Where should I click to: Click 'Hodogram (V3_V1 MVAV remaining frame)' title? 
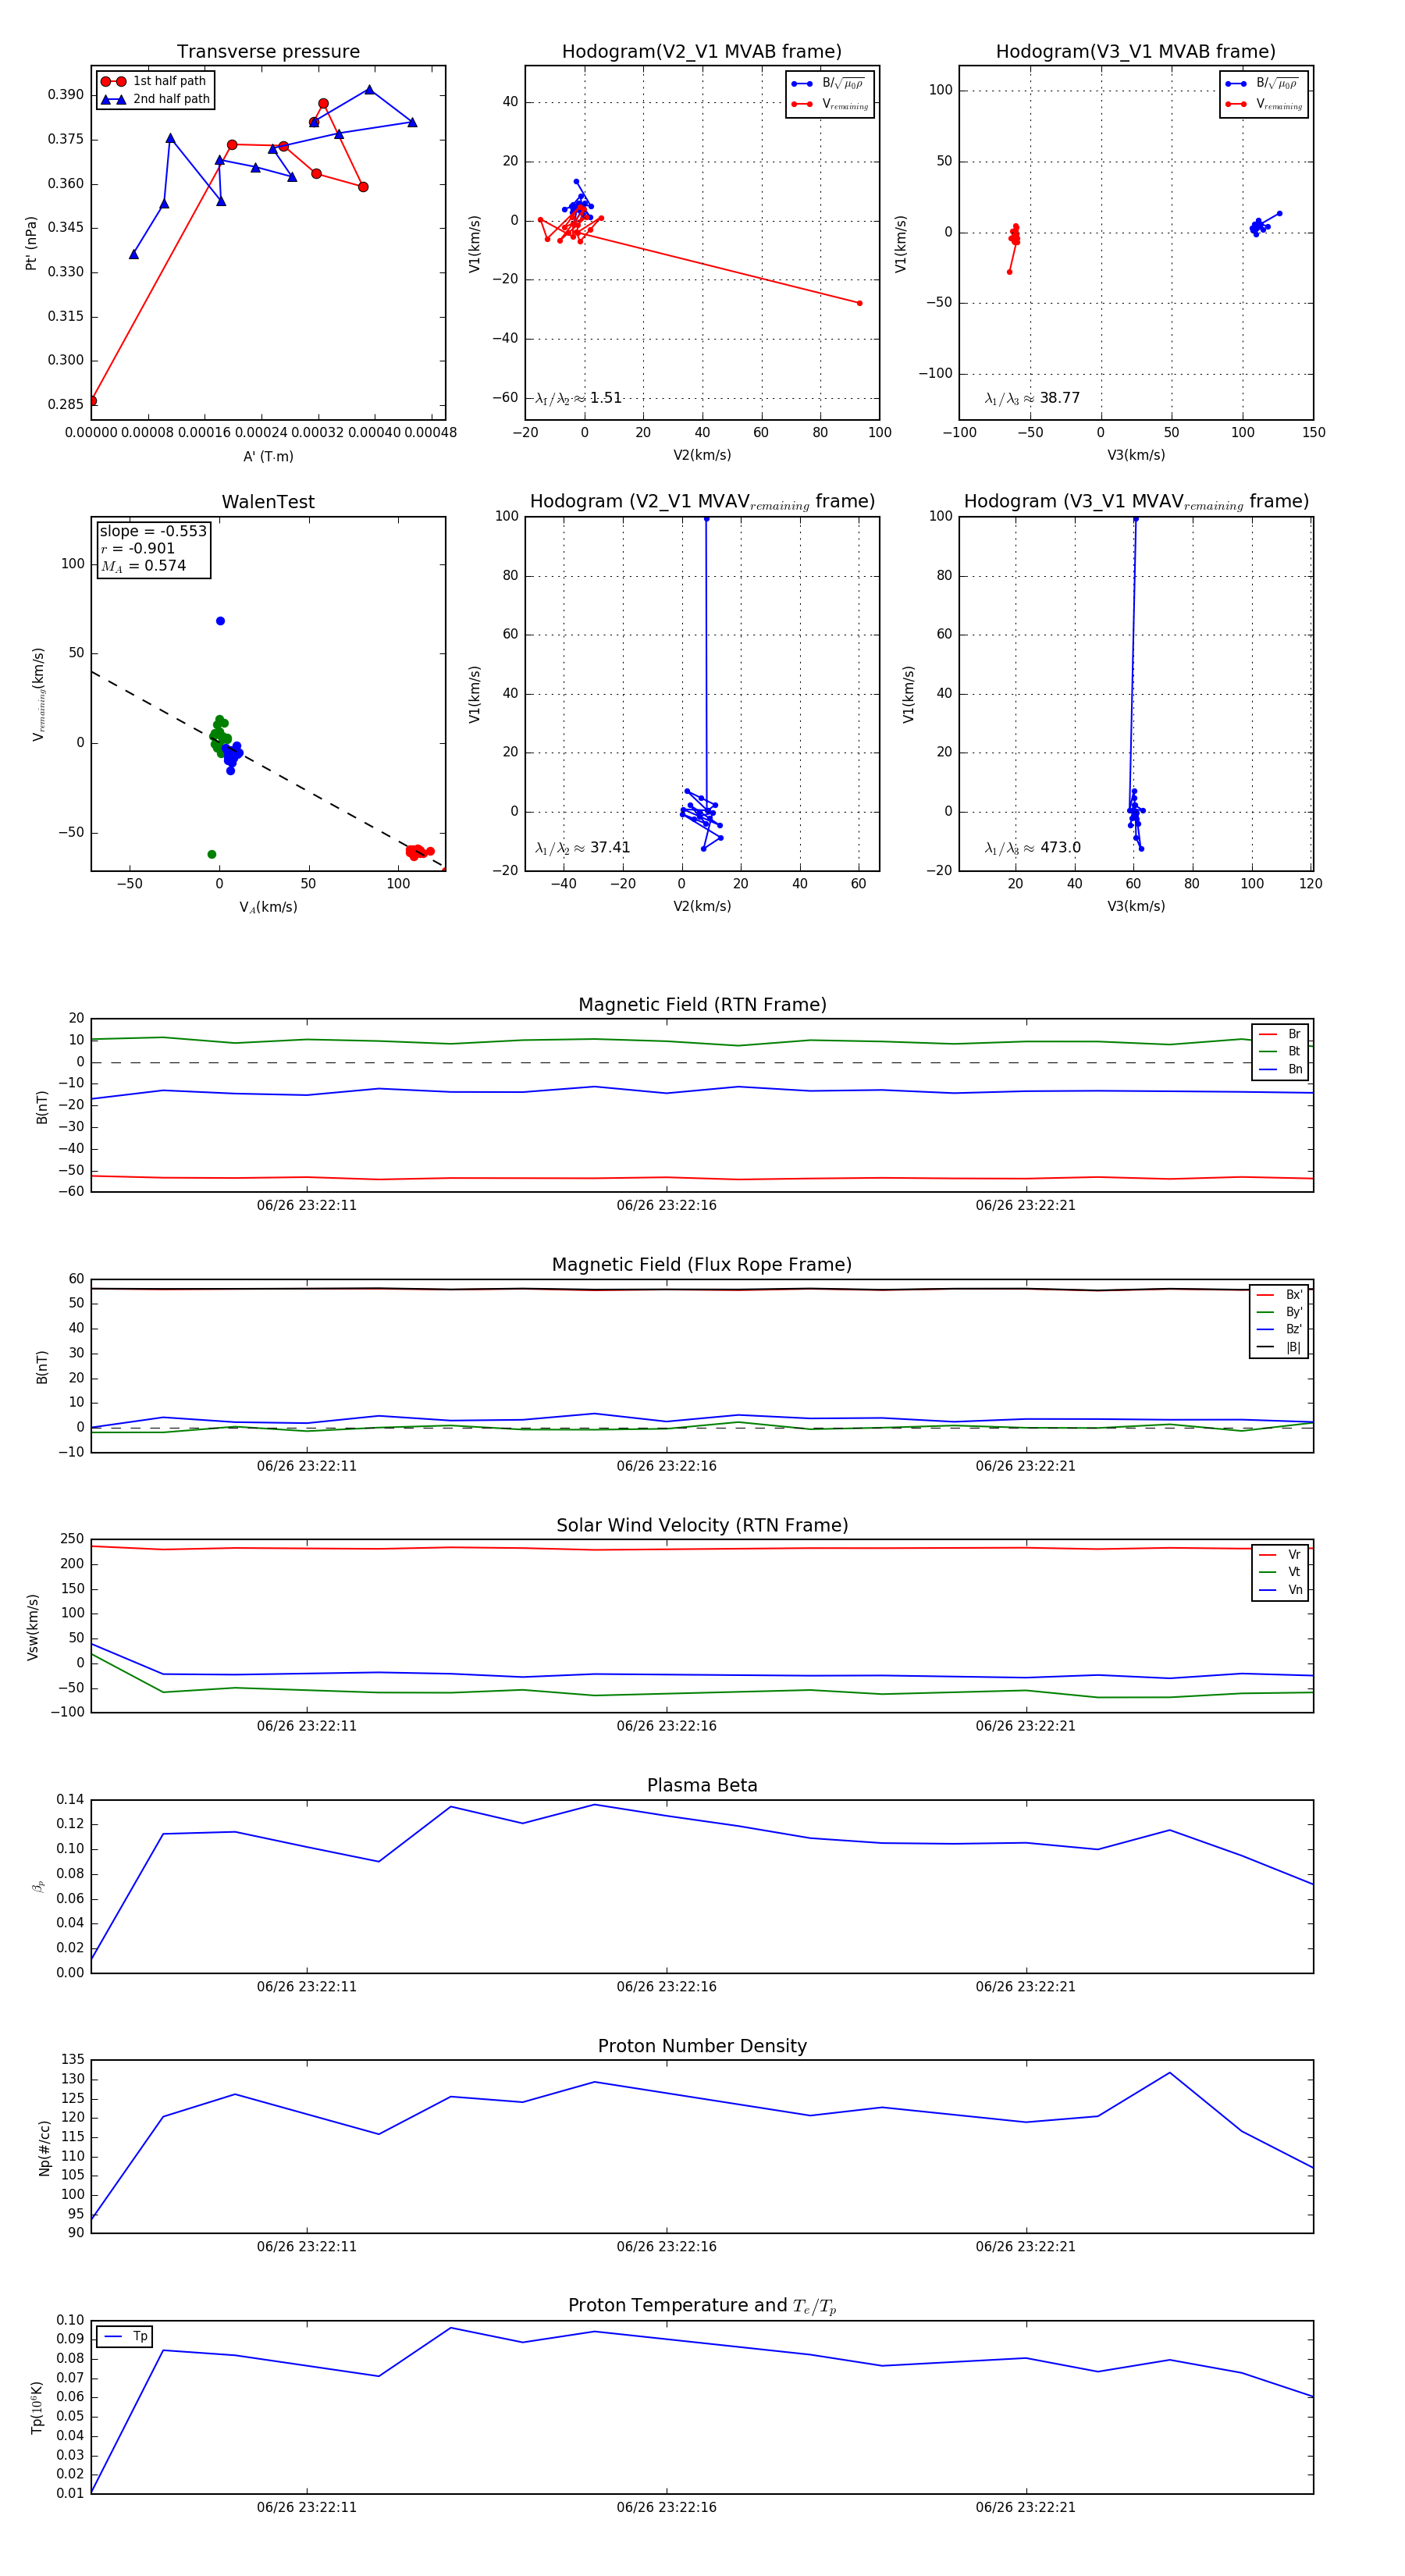click(x=1136, y=502)
